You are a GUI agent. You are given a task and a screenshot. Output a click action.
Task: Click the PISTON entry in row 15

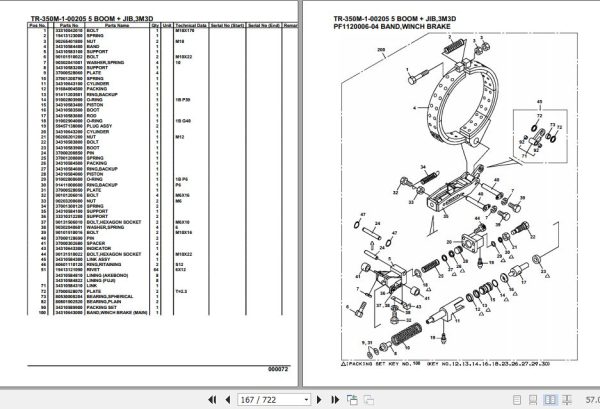point(95,105)
